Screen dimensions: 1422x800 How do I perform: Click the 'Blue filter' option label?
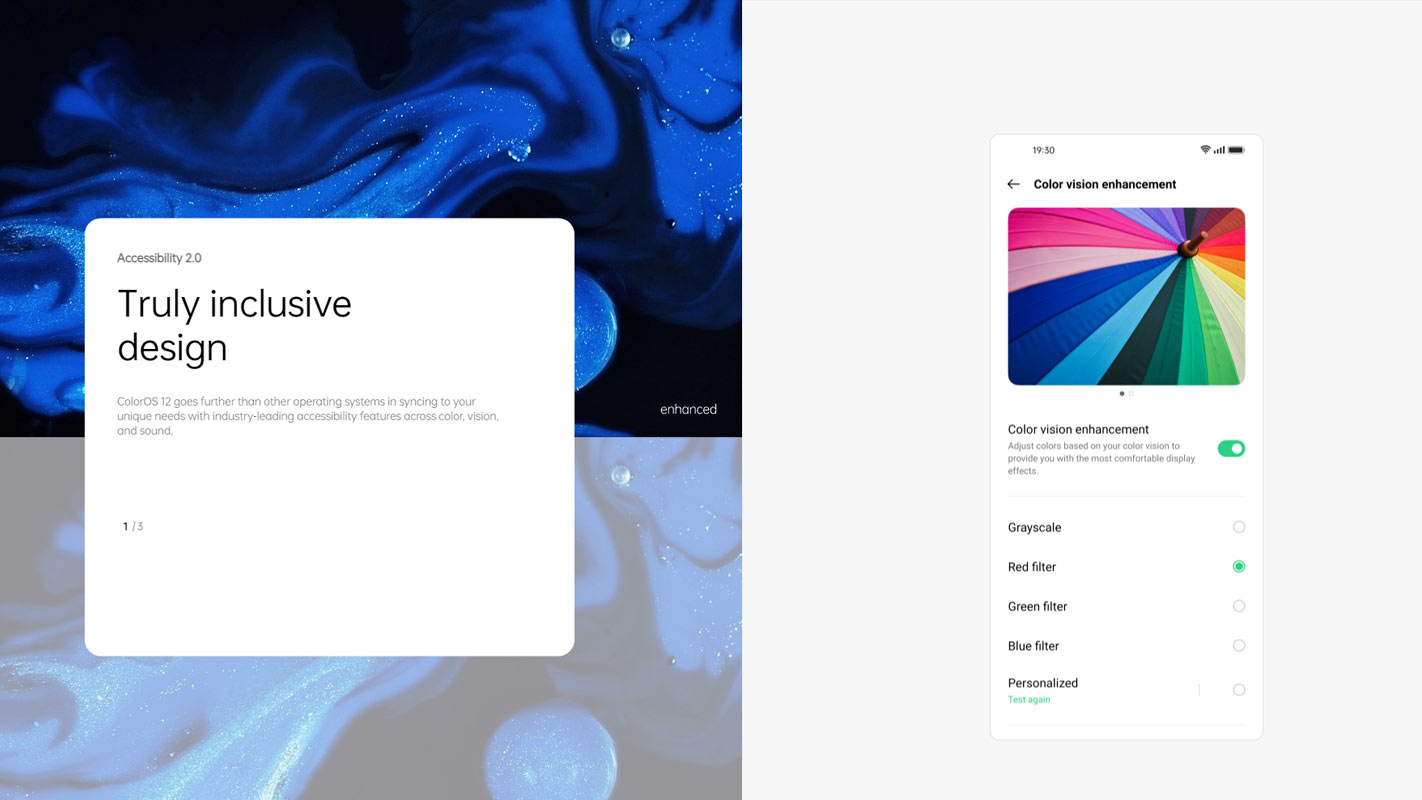(1034, 646)
